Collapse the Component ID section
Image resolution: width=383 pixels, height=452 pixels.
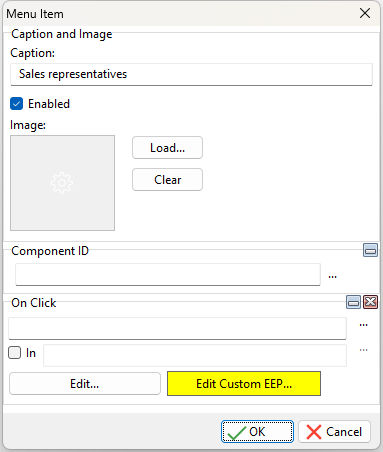click(370, 250)
